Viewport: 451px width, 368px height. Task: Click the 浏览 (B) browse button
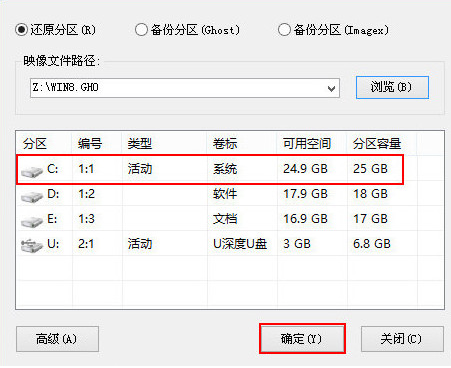pos(392,87)
